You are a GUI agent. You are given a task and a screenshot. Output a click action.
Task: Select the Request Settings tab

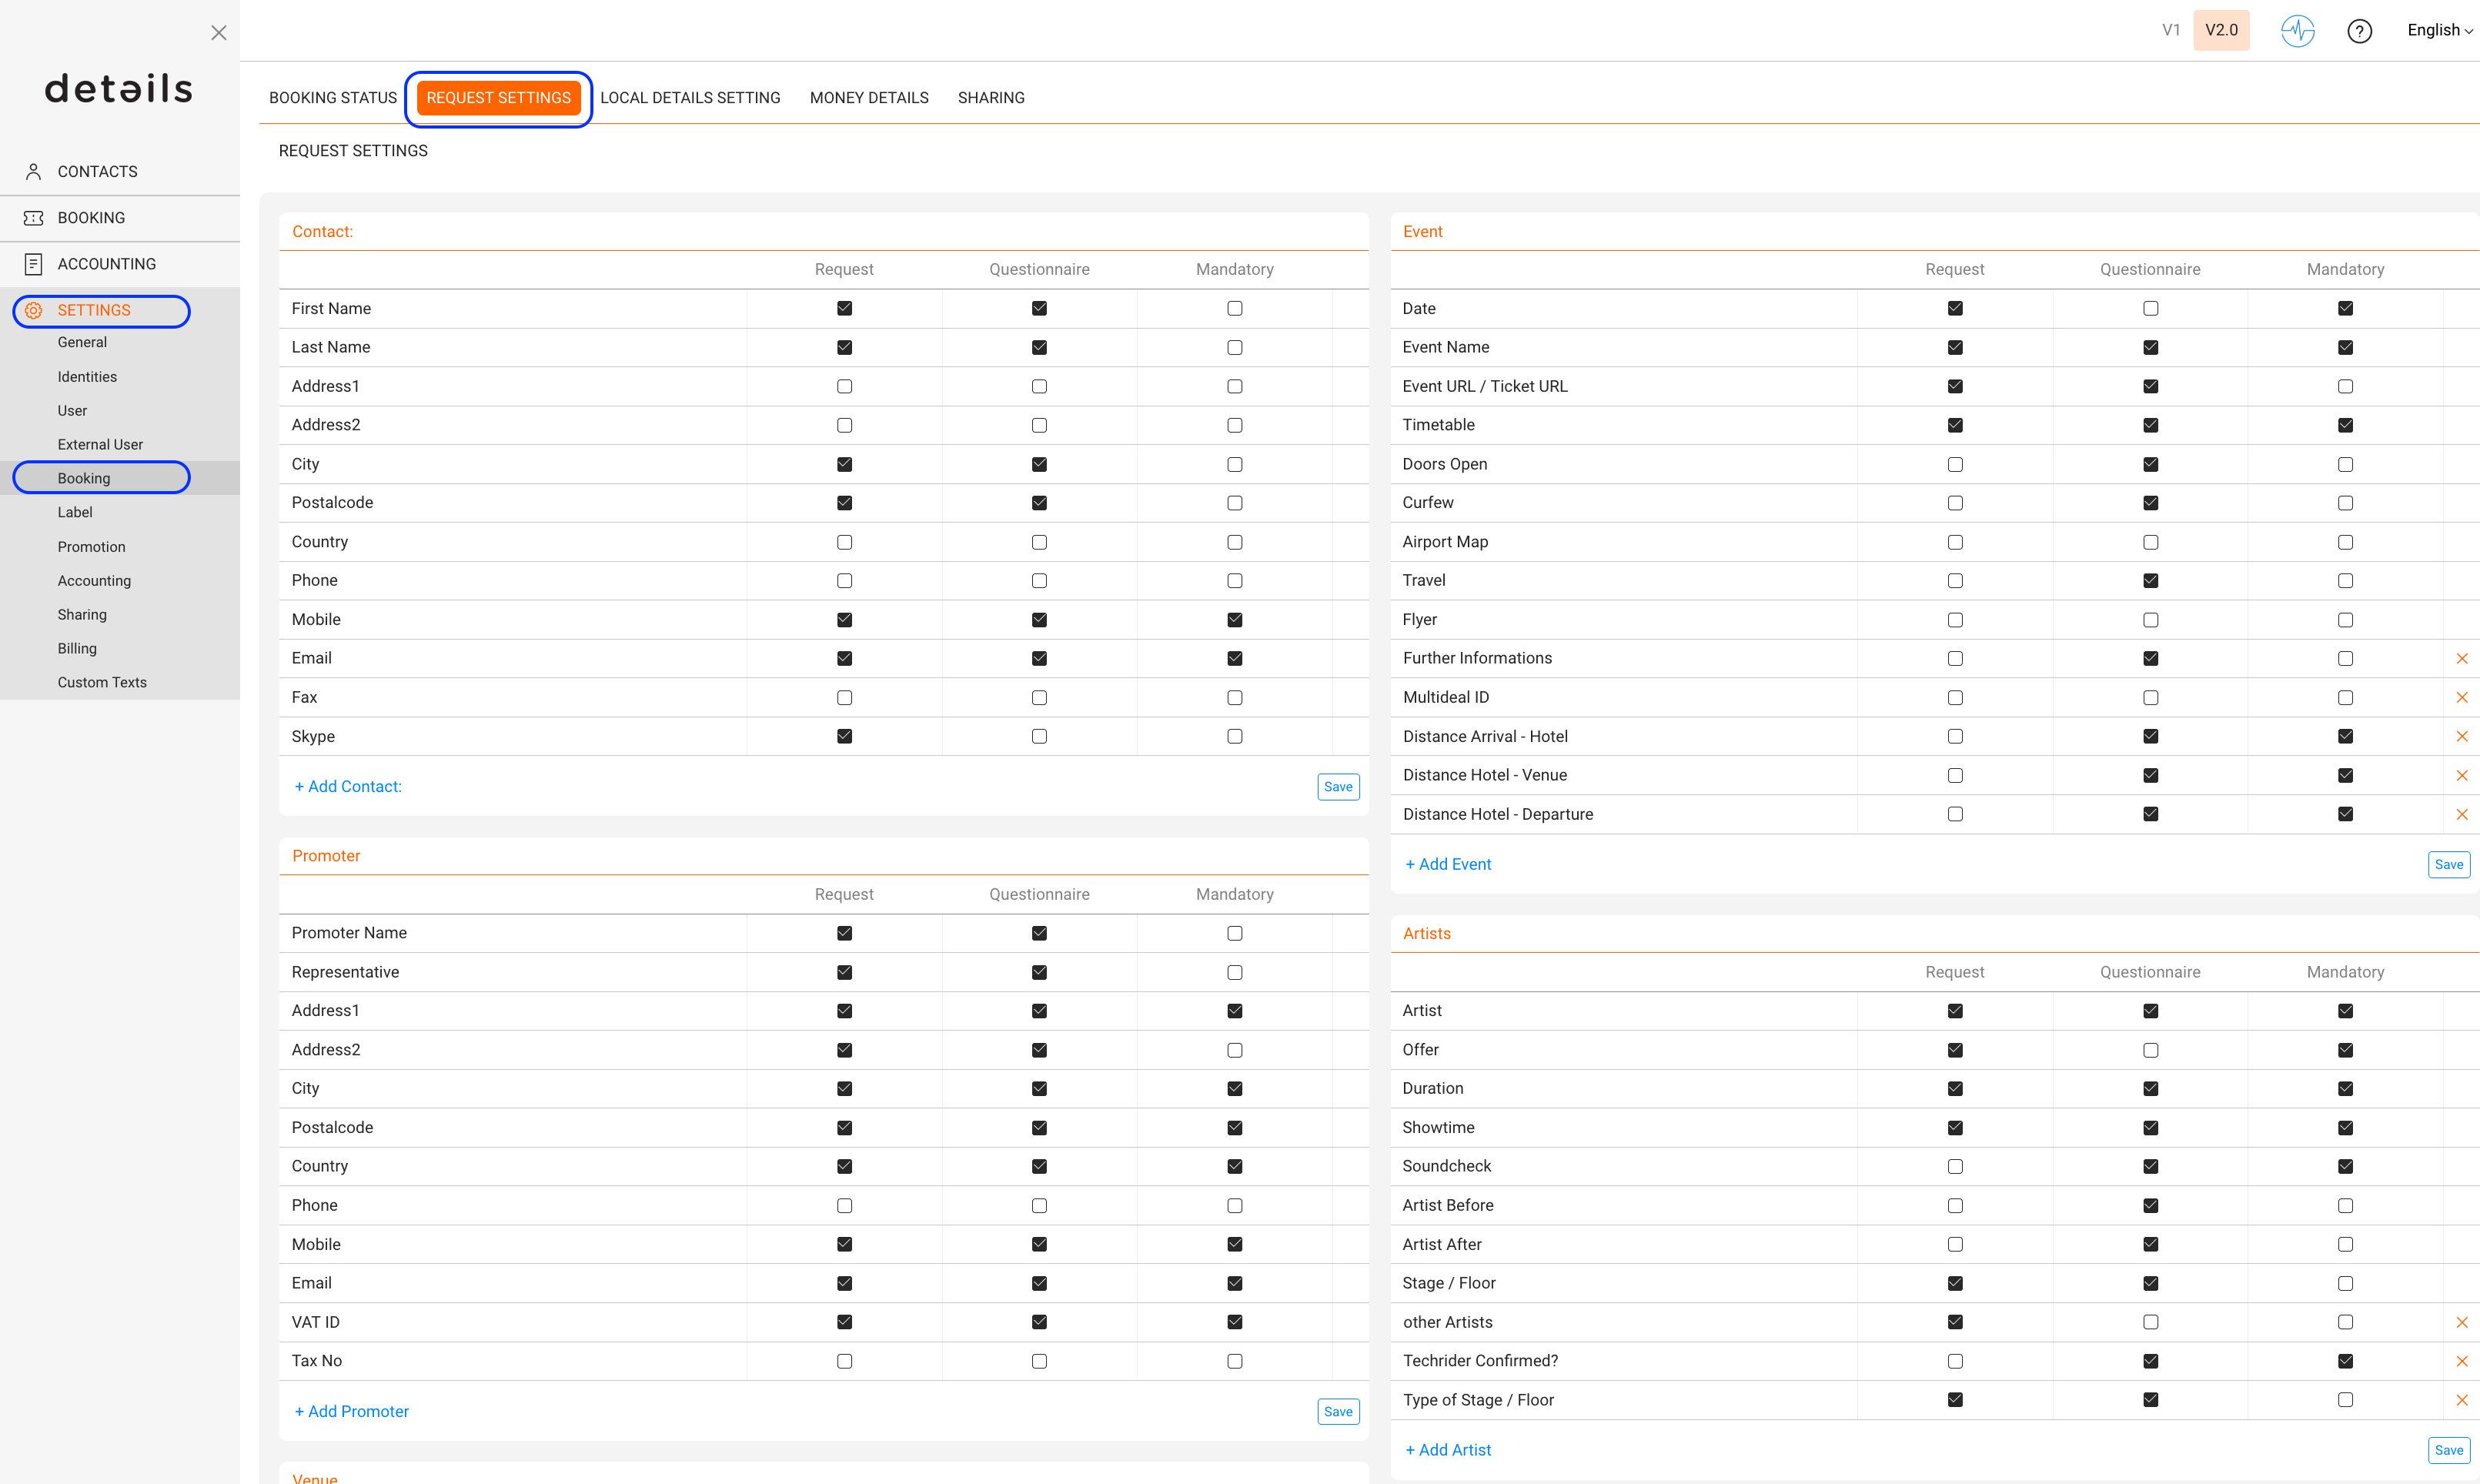[498, 98]
